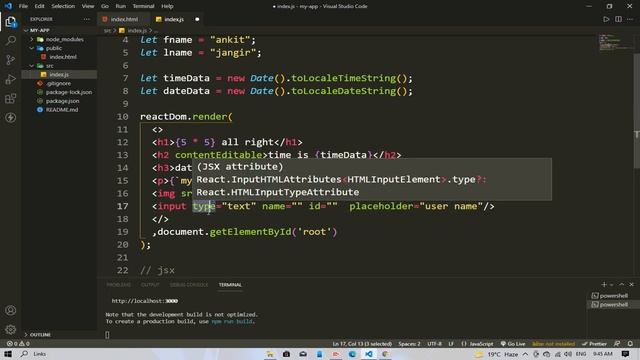Image resolution: width=640 pixels, height=360 pixels.
Task: Open the Chrome taskbar icon
Action: [x=385, y=354]
